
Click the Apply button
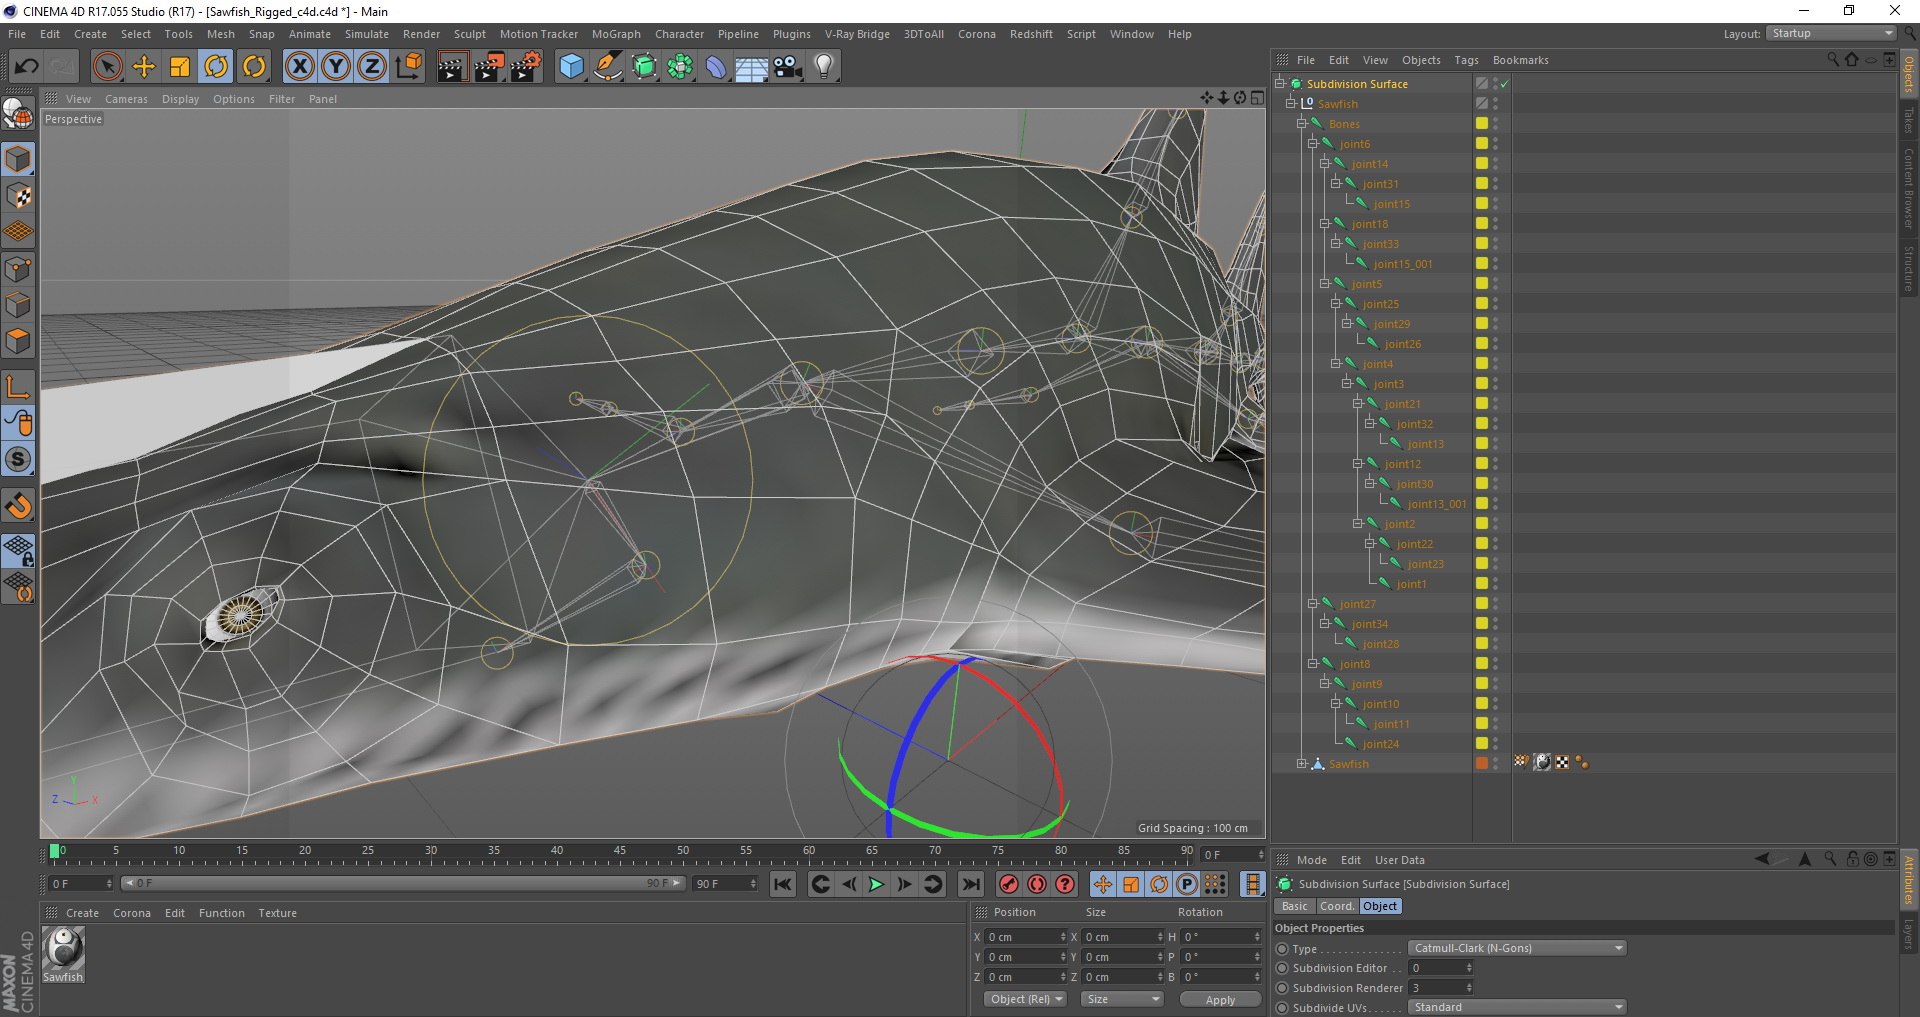click(x=1220, y=1000)
